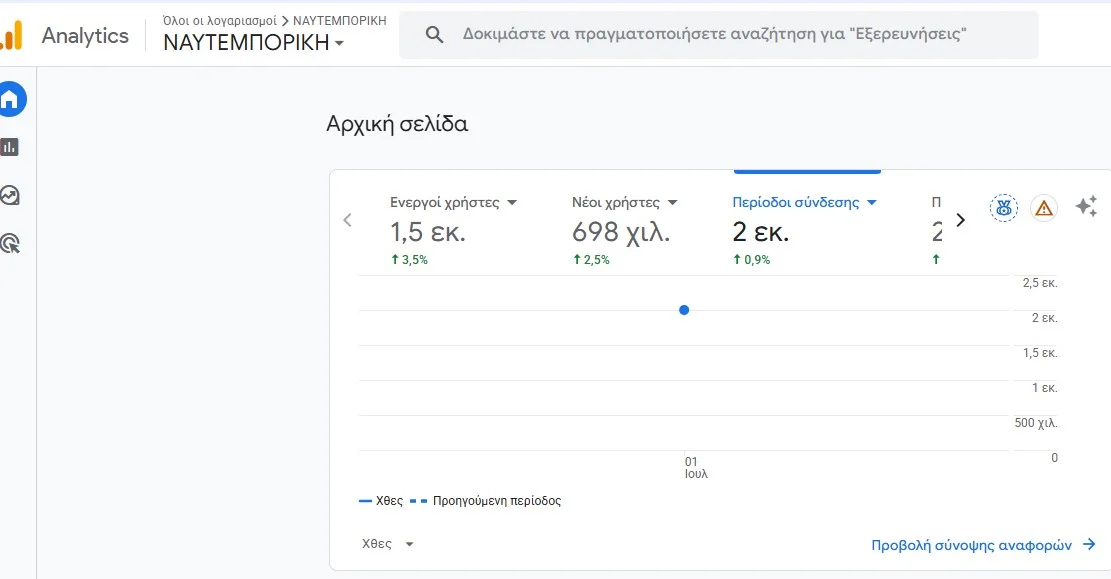Show previous metrics with left chevron
Image resolution: width=1111 pixels, height=579 pixels.
point(347,220)
